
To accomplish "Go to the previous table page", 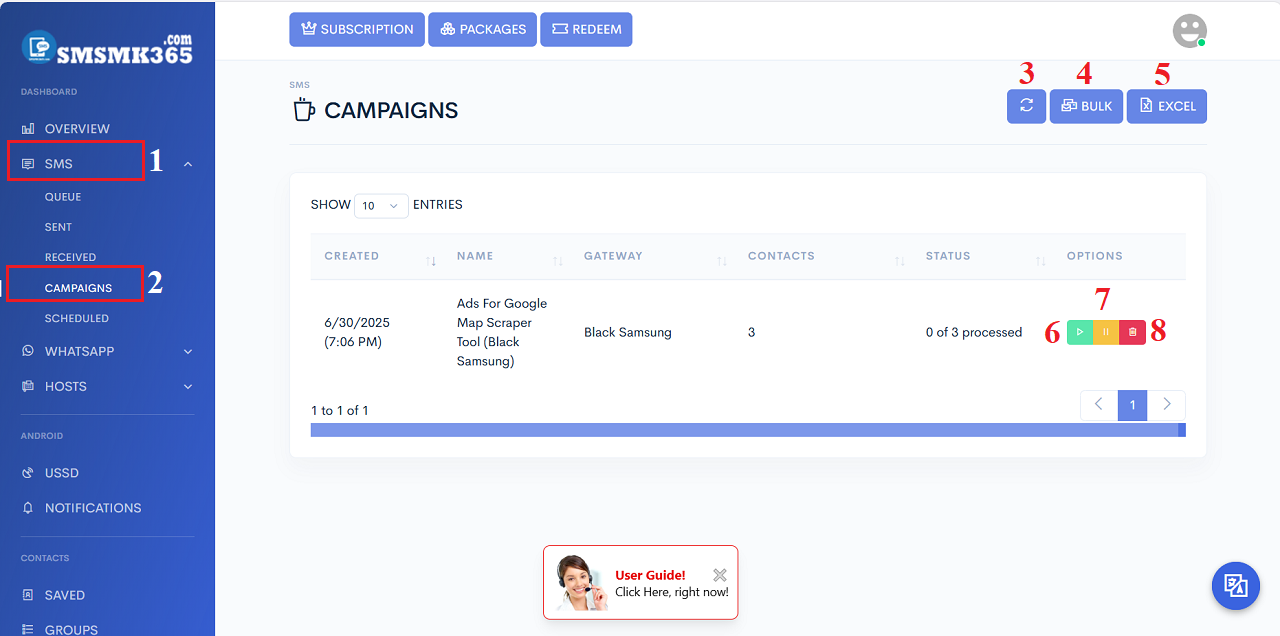I will (x=1099, y=405).
